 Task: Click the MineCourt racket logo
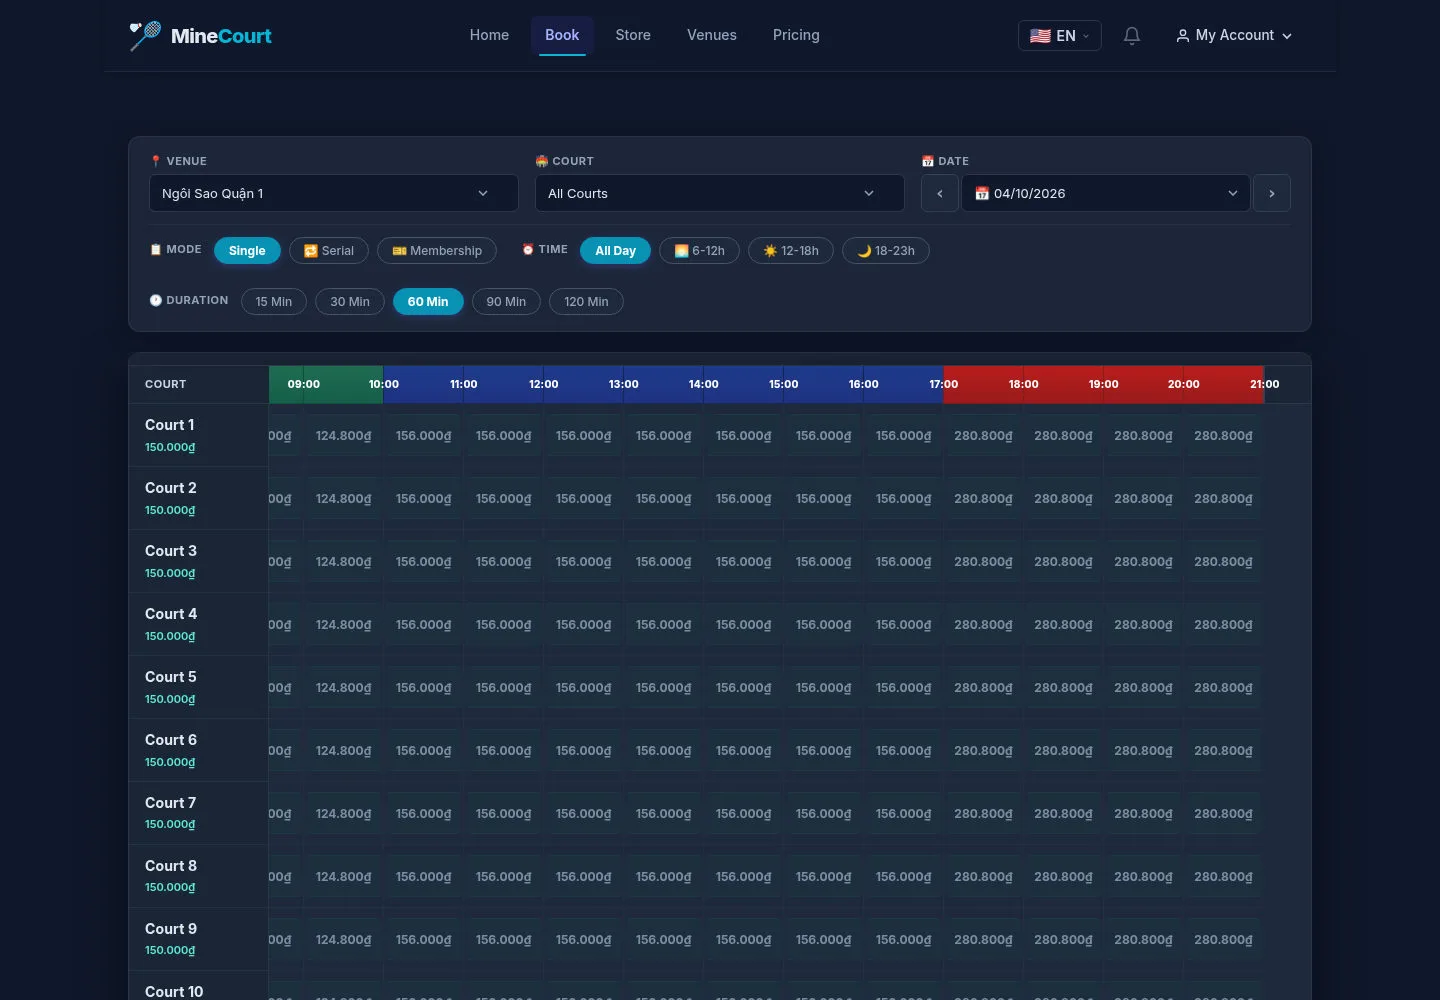tap(145, 36)
